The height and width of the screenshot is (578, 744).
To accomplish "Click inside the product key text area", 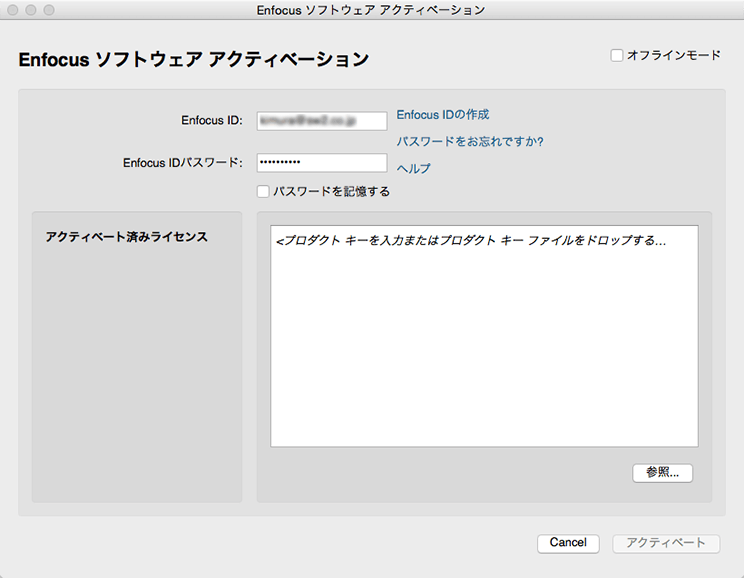I will tap(484, 336).
